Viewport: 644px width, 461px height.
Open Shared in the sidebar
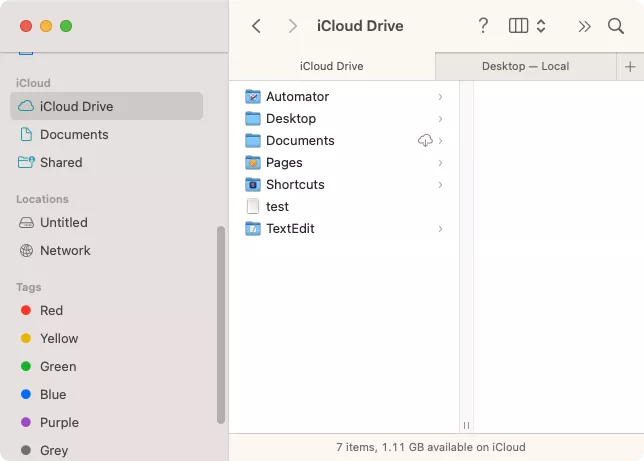point(61,162)
